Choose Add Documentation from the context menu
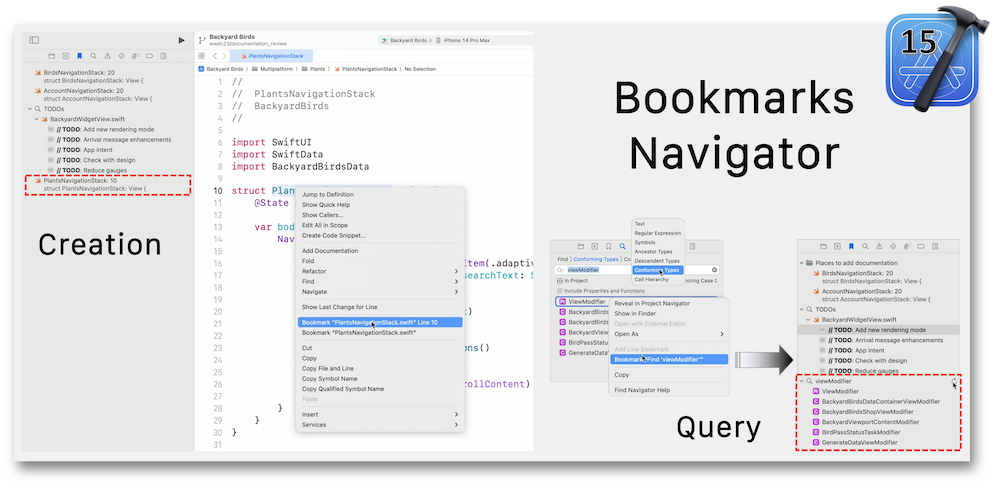 point(380,251)
